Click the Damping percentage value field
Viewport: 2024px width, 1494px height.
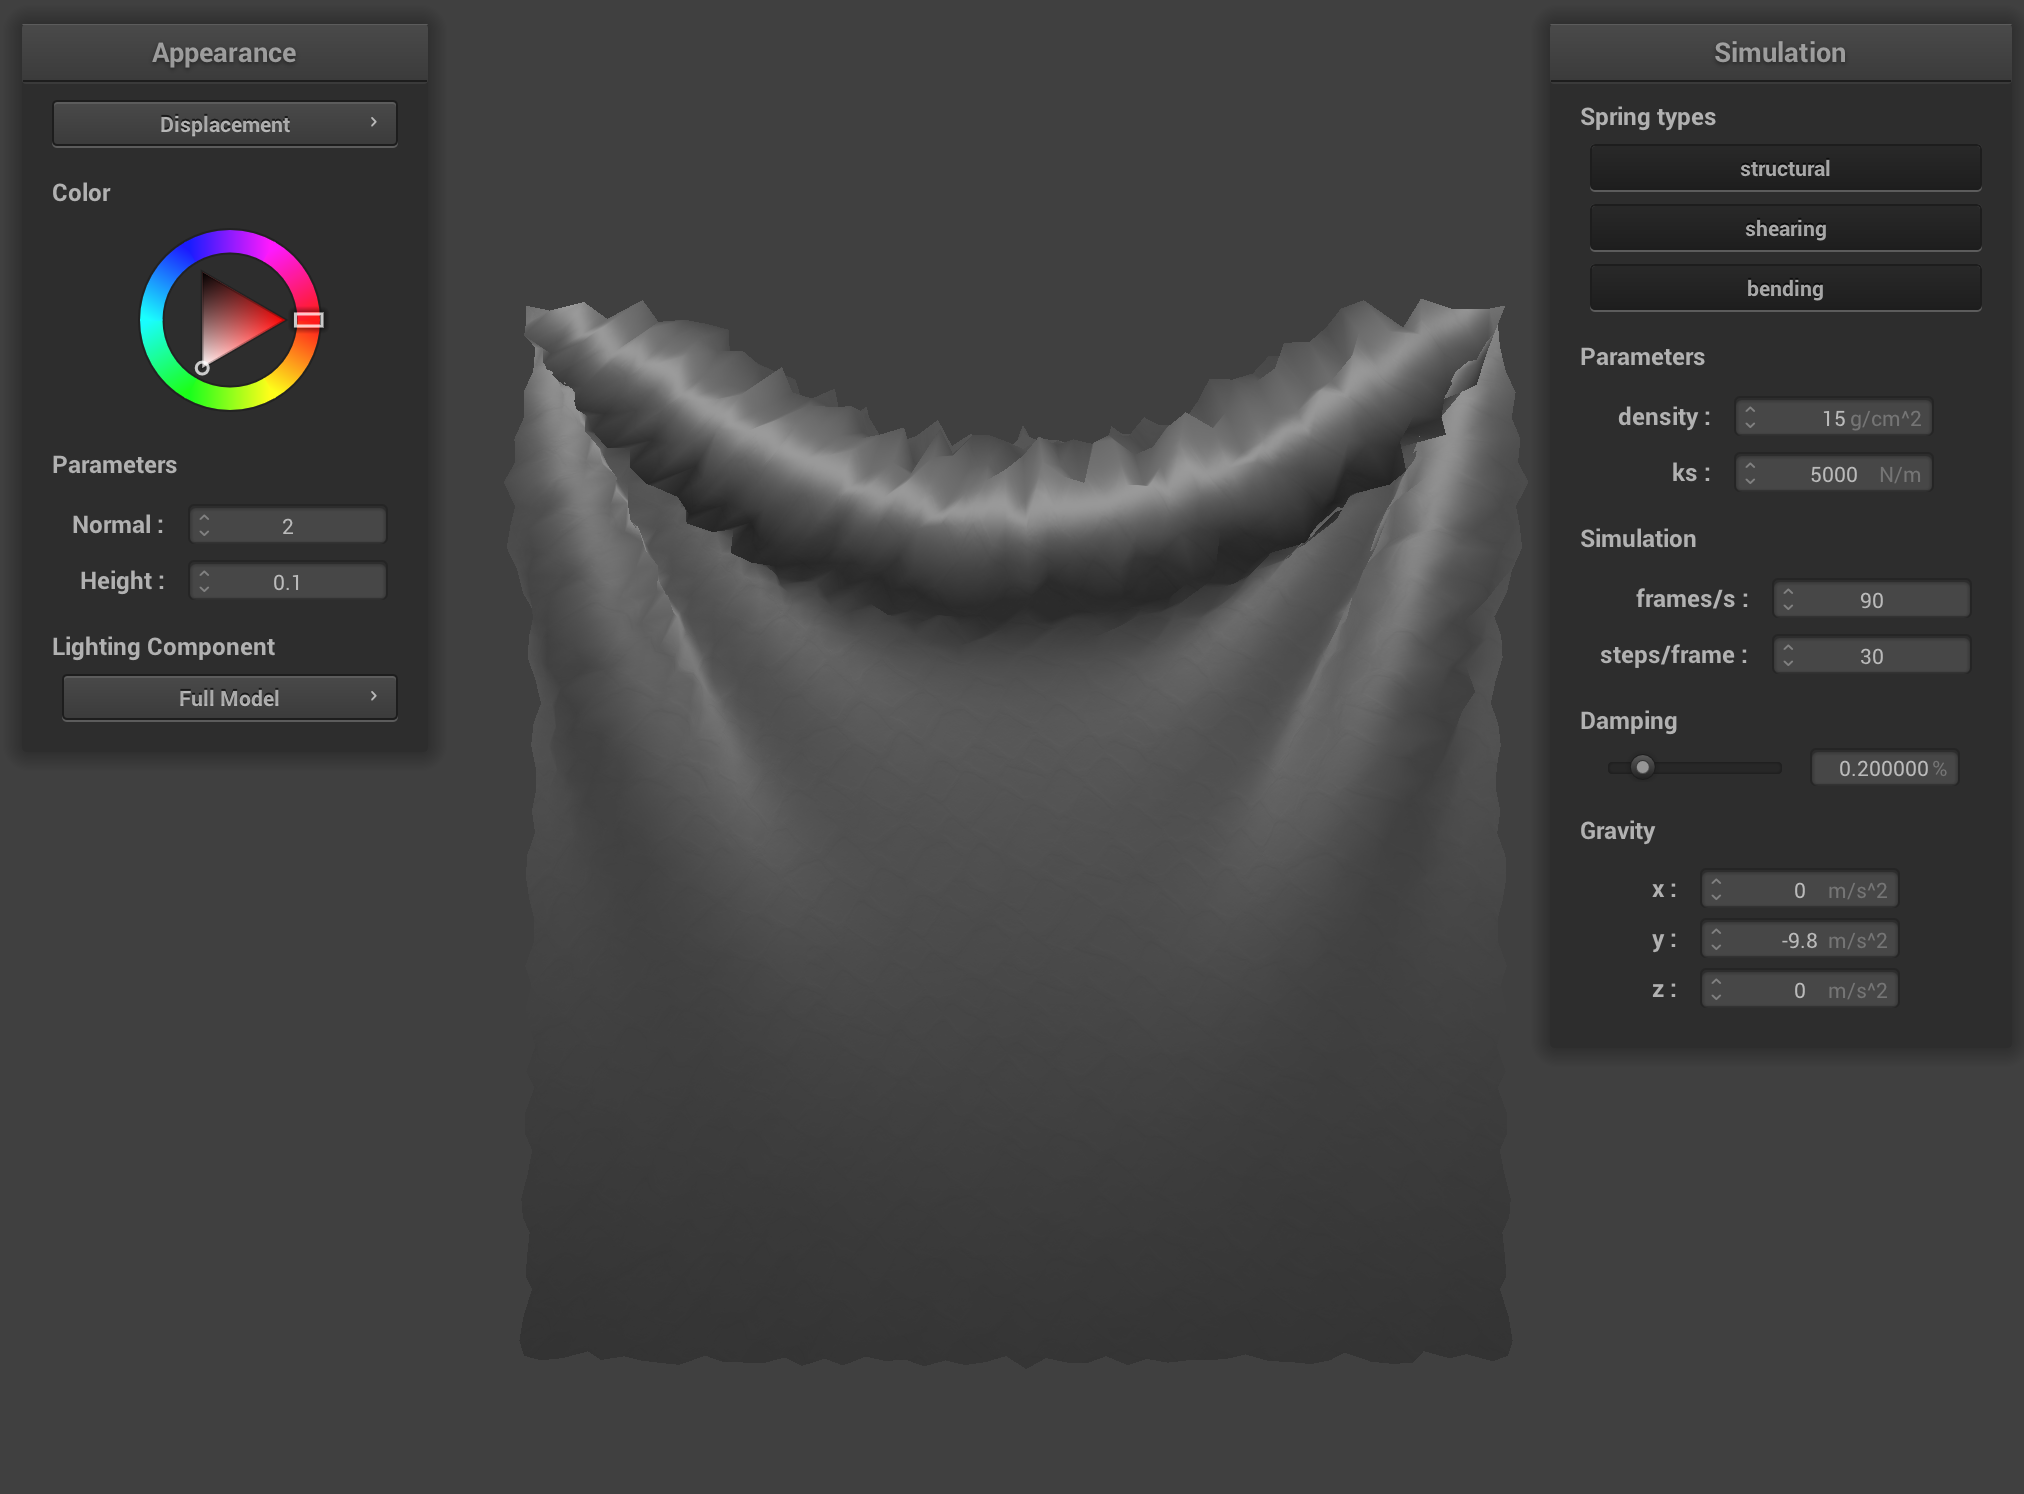tap(1884, 768)
